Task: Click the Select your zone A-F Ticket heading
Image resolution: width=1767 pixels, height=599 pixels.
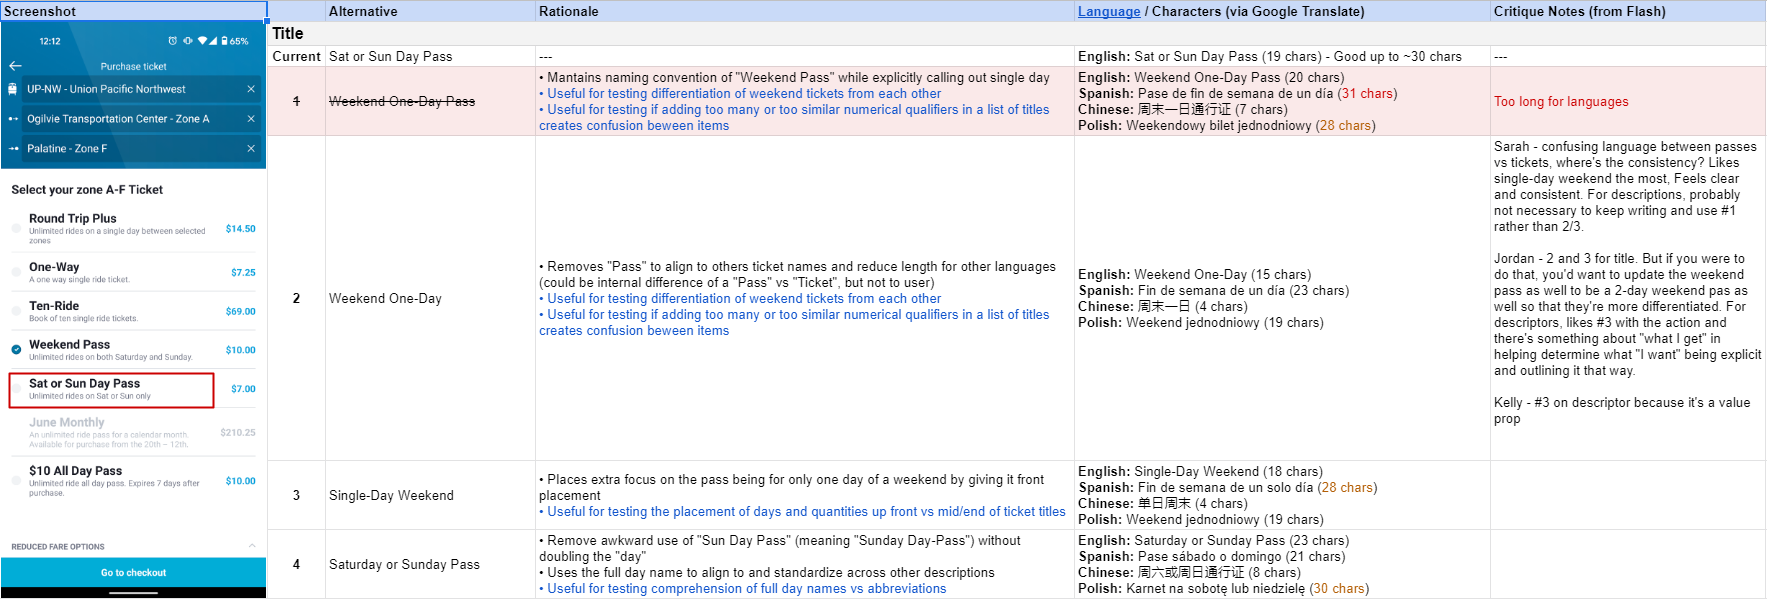Action: (x=87, y=189)
